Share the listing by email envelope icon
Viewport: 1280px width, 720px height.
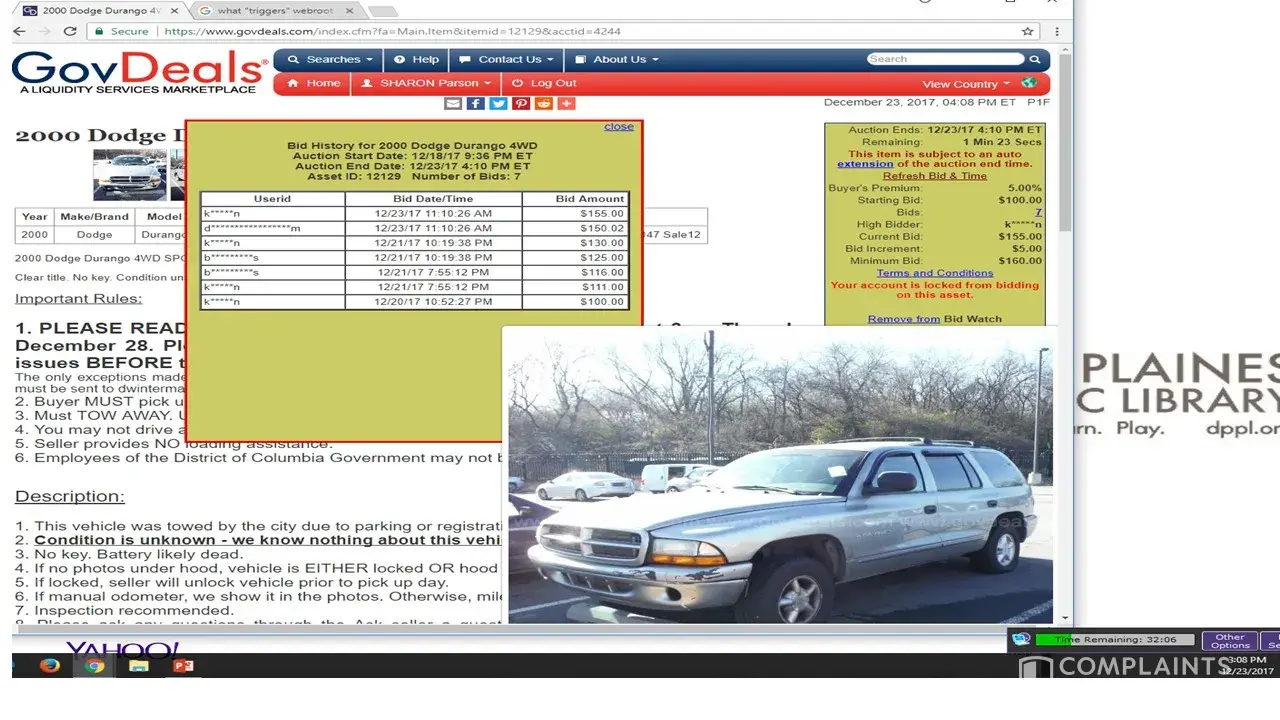(453, 103)
